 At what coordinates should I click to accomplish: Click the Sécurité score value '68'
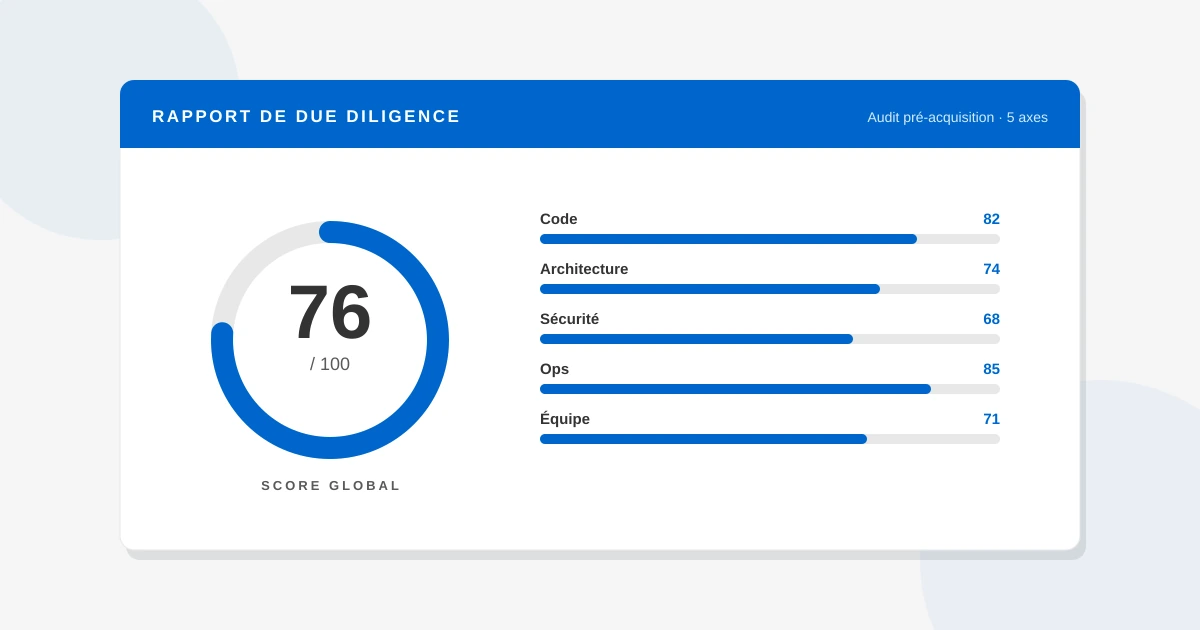pos(991,319)
